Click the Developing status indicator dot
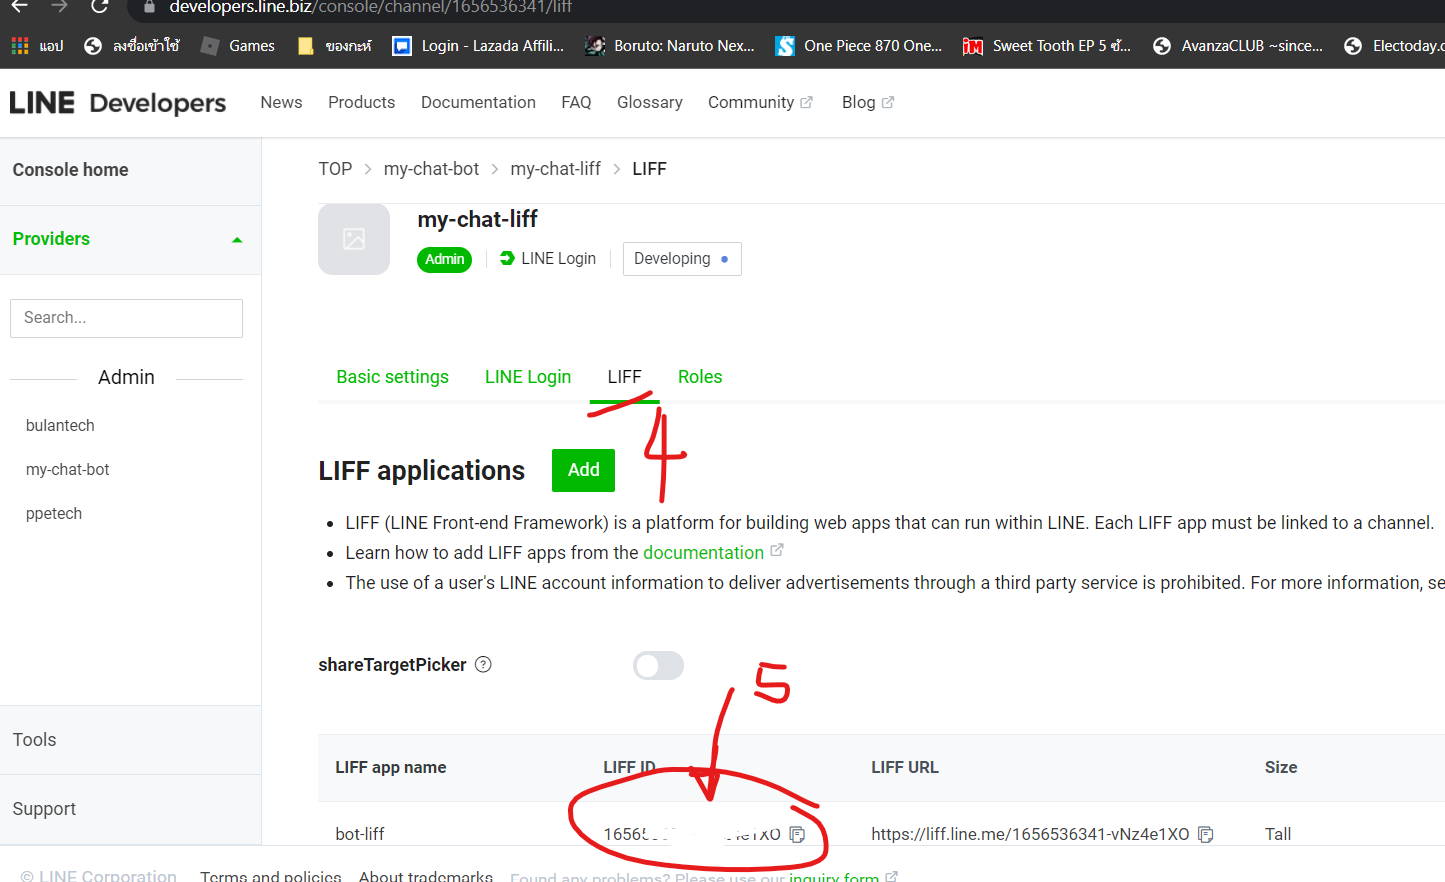The width and height of the screenshot is (1445, 882). pyautogui.click(x=723, y=258)
